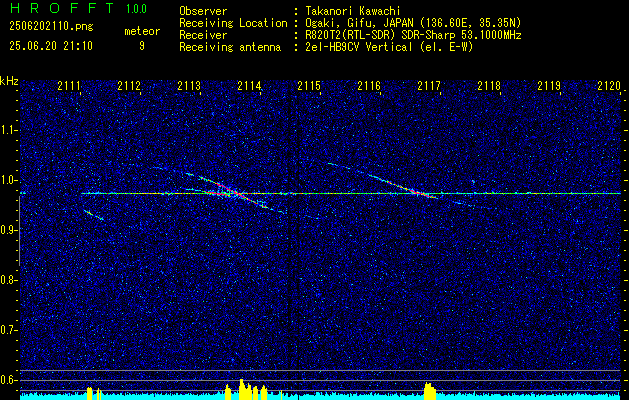Select the version number 1.0.0
This screenshot has width=629, height=400.
136,9
